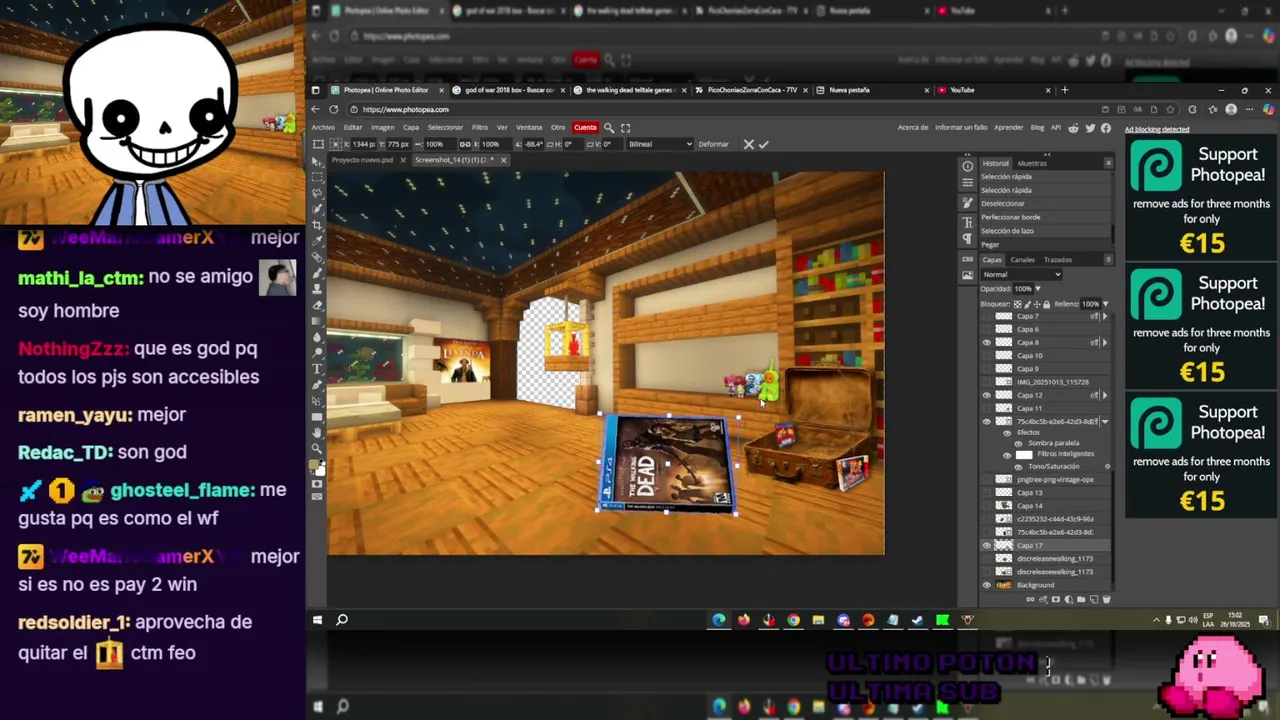
Task: Confirm the transform with the checkmark
Action: click(x=763, y=144)
